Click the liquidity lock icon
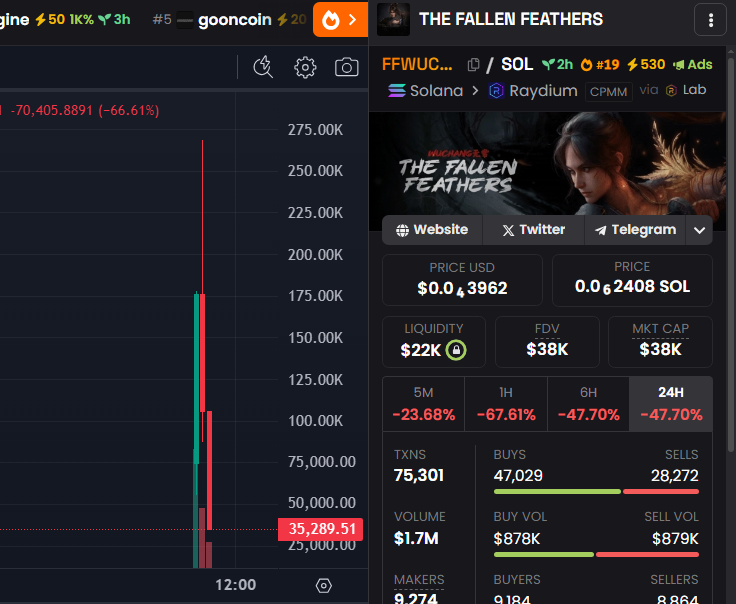The width and height of the screenshot is (736, 604). click(x=456, y=350)
